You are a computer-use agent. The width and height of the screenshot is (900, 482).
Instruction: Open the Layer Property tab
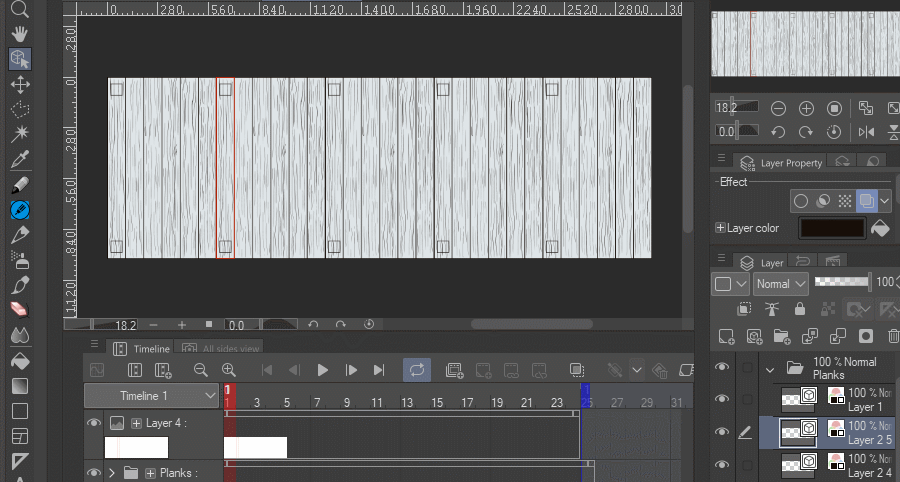(x=781, y=163)
